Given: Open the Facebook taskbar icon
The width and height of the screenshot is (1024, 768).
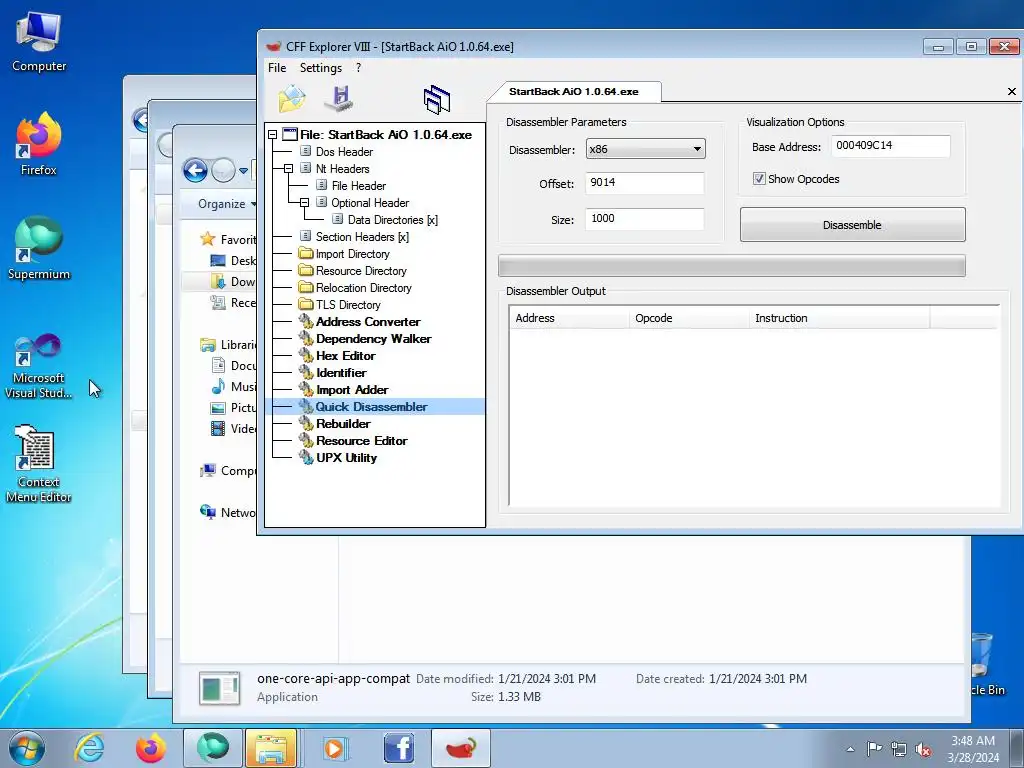Looking at the screenshot, I should coord(398,748).
